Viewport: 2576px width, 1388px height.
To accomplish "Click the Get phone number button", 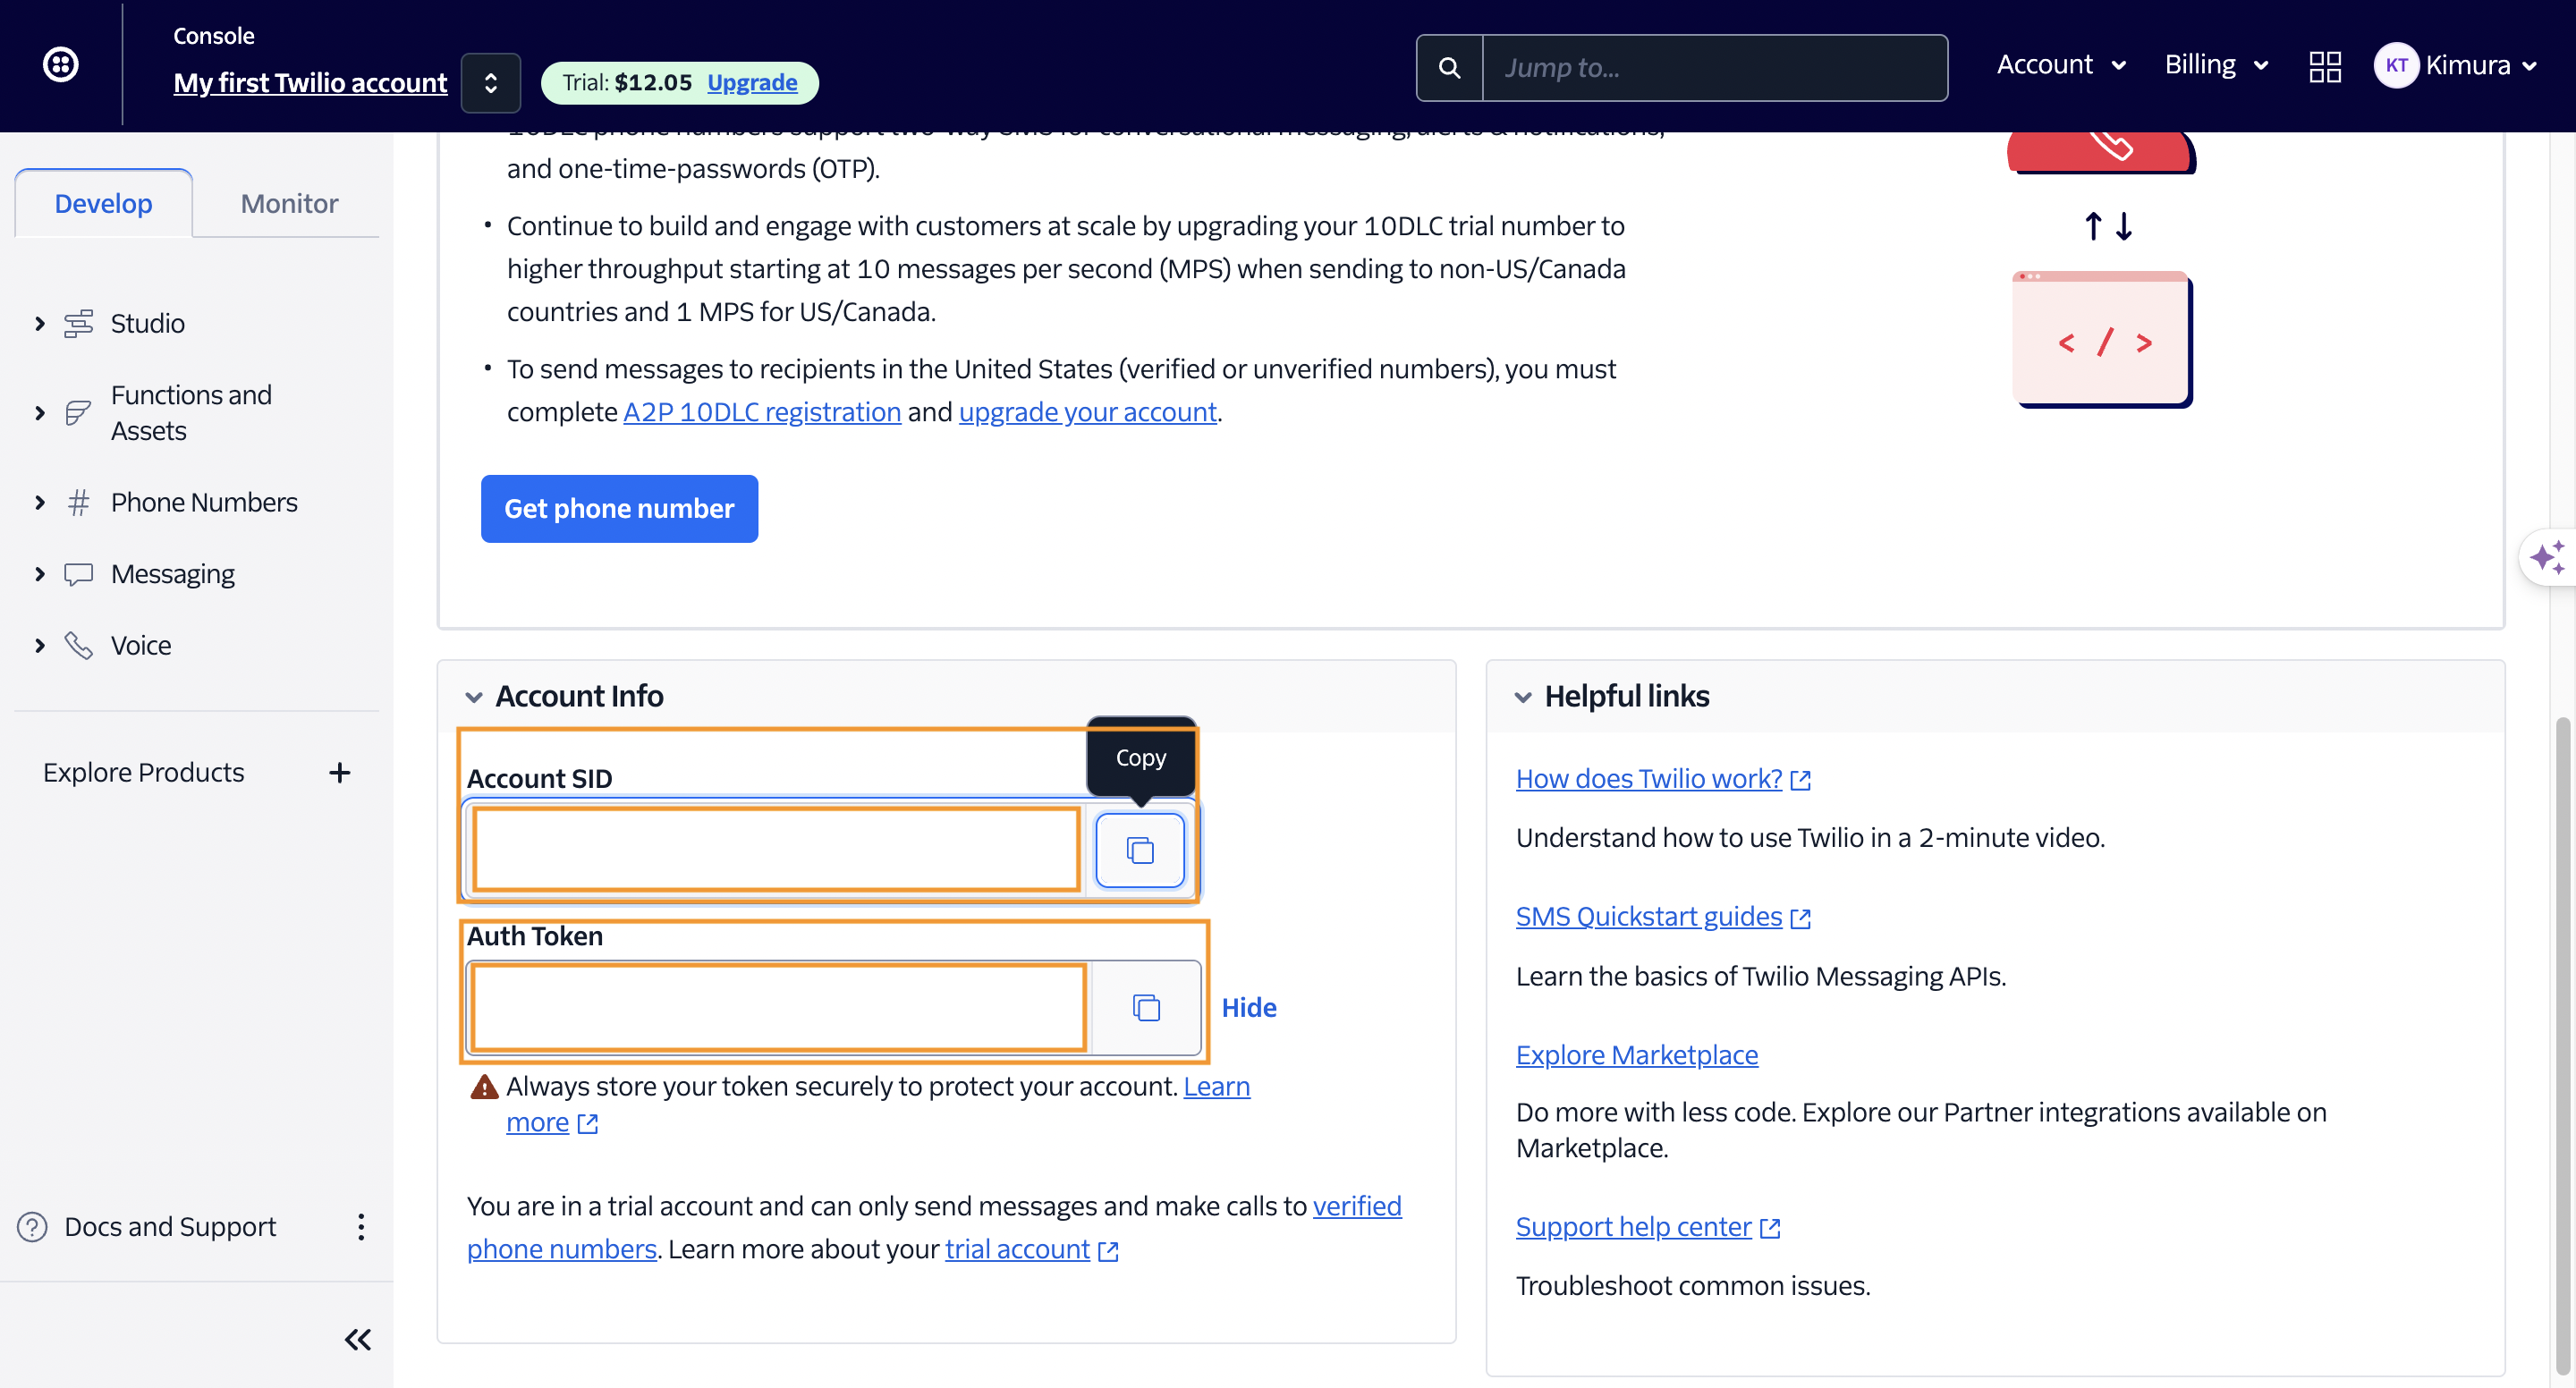I will click(619, 509).
